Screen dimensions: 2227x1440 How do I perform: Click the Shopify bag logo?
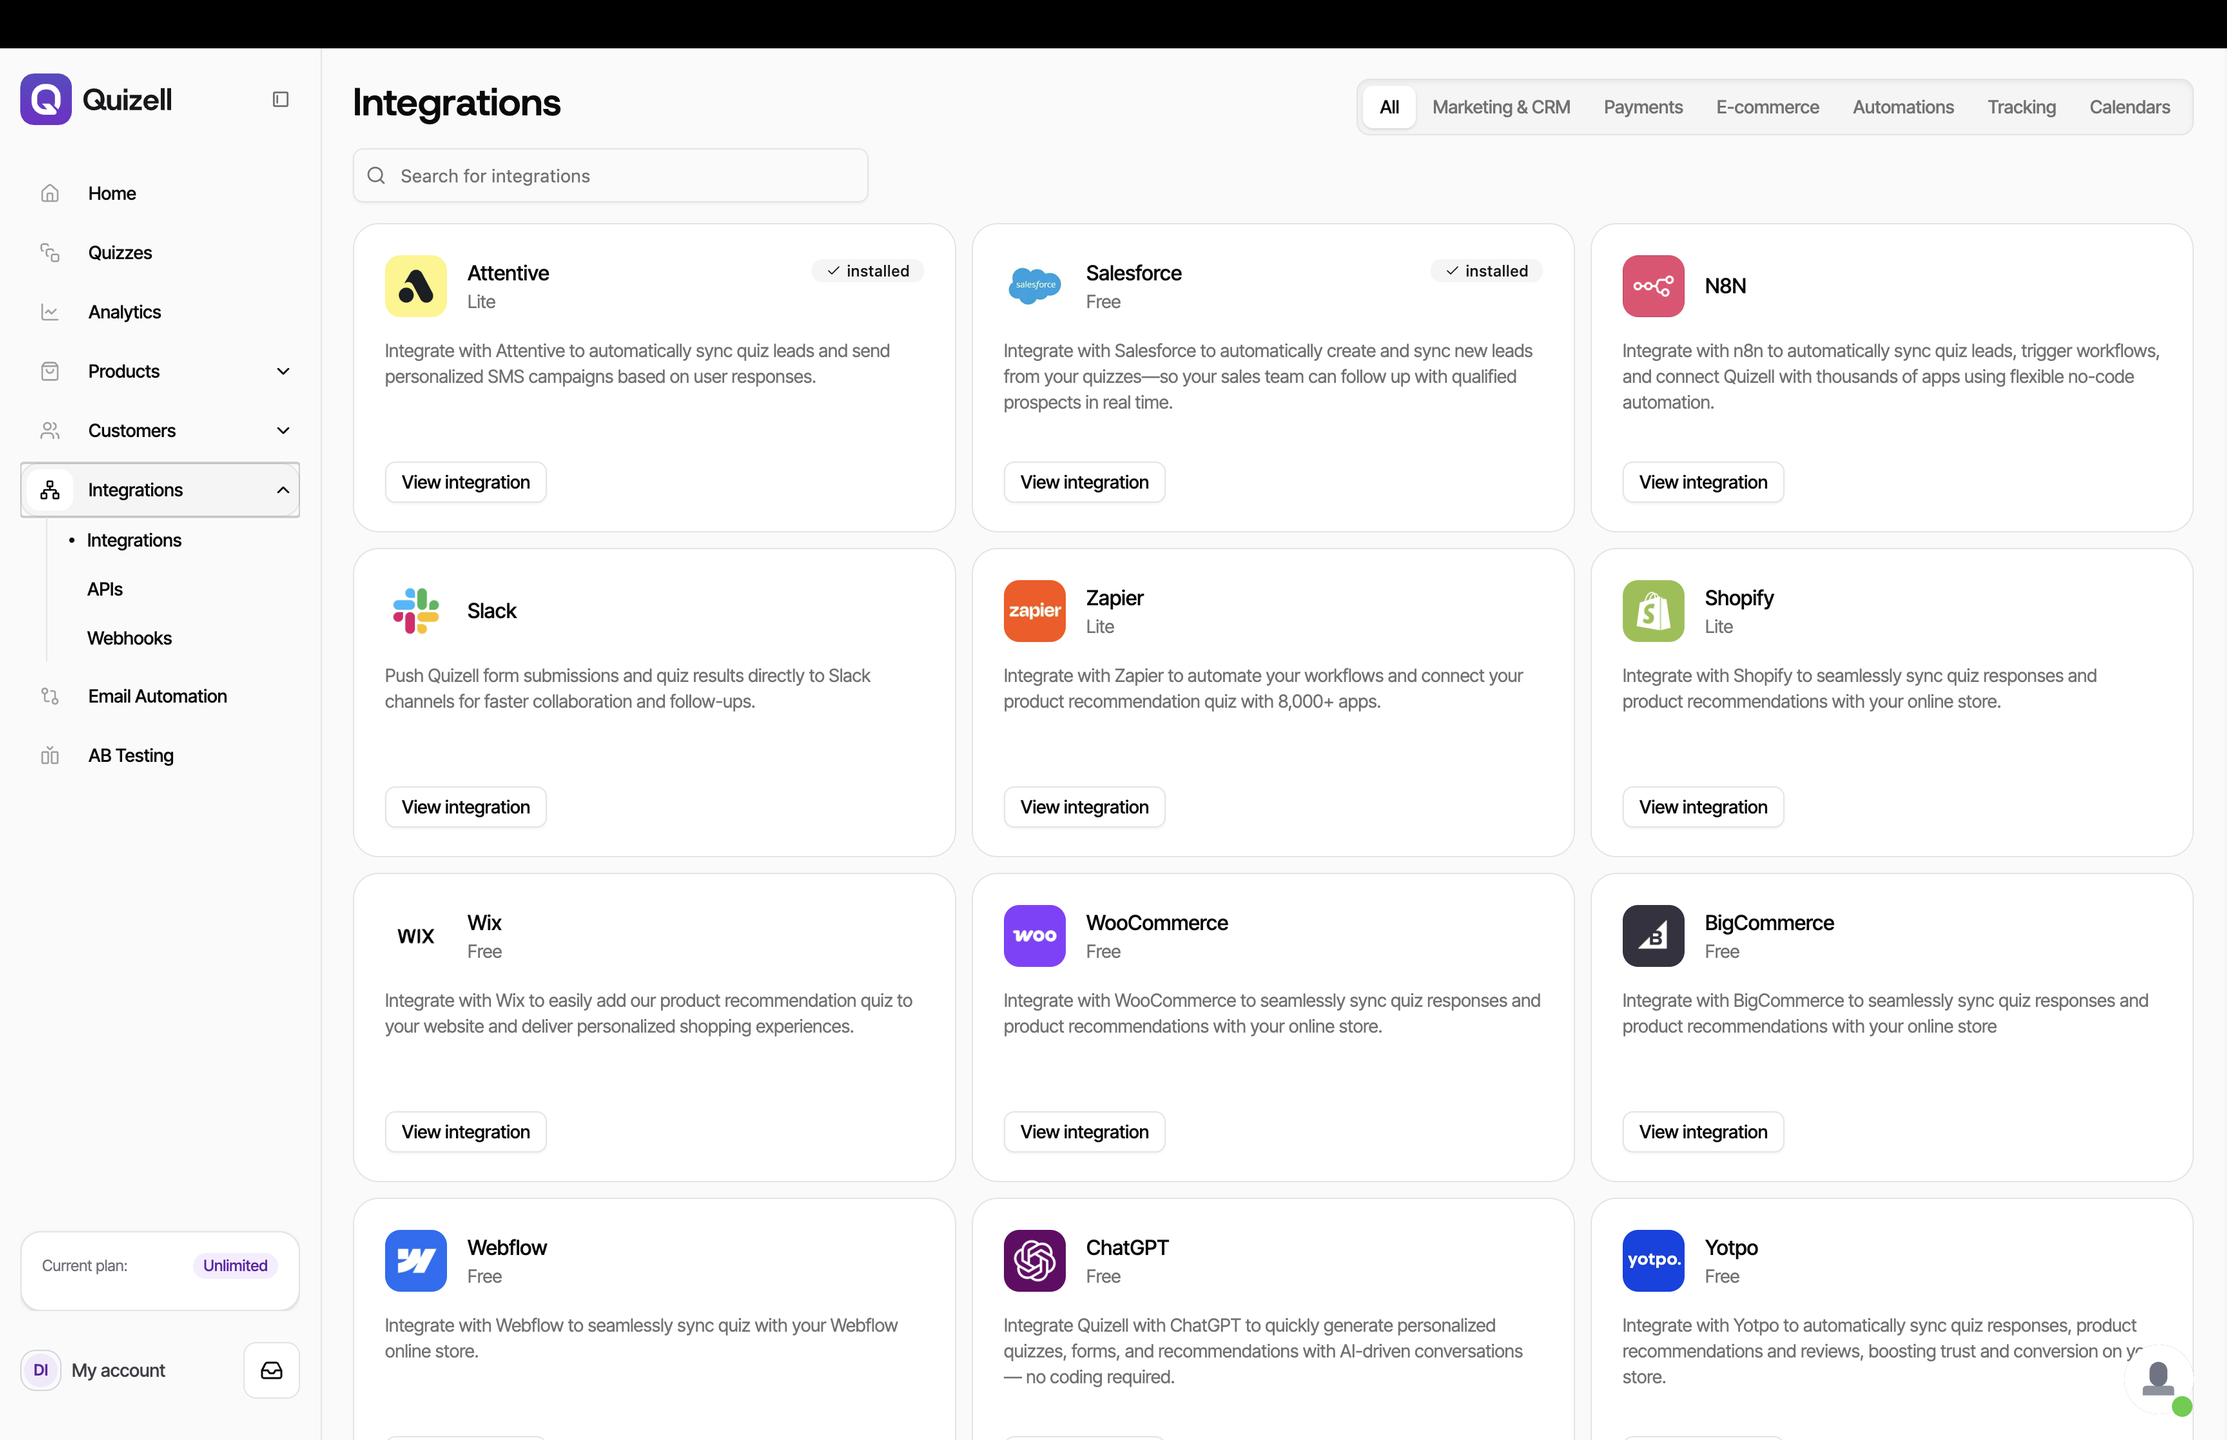1653,611
